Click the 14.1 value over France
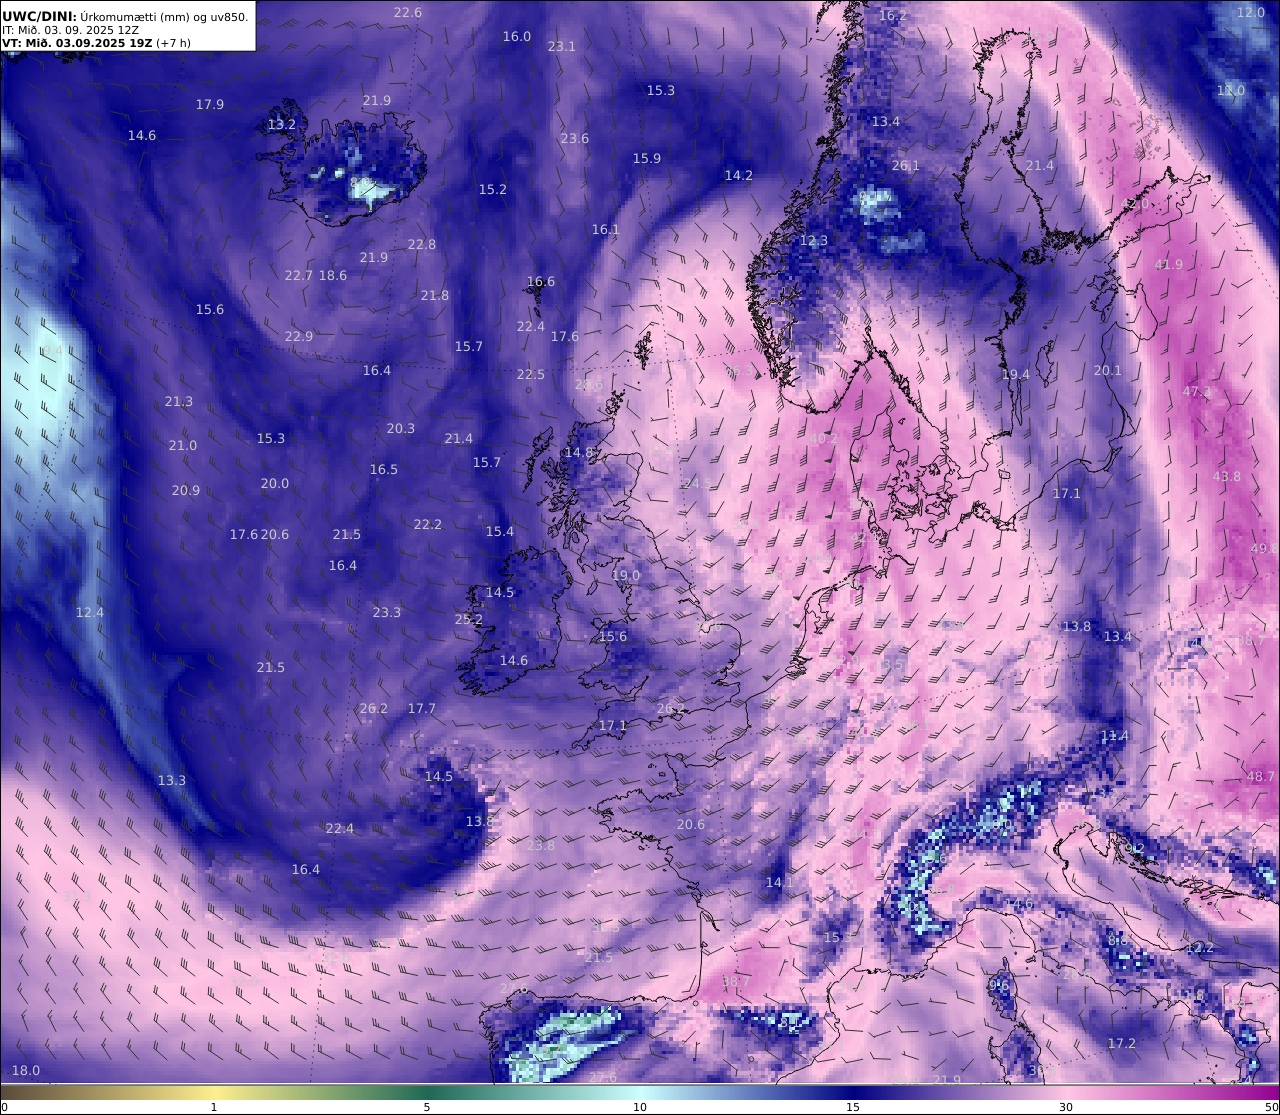This screenshot has width=1280, height=1115. point(780,883)
